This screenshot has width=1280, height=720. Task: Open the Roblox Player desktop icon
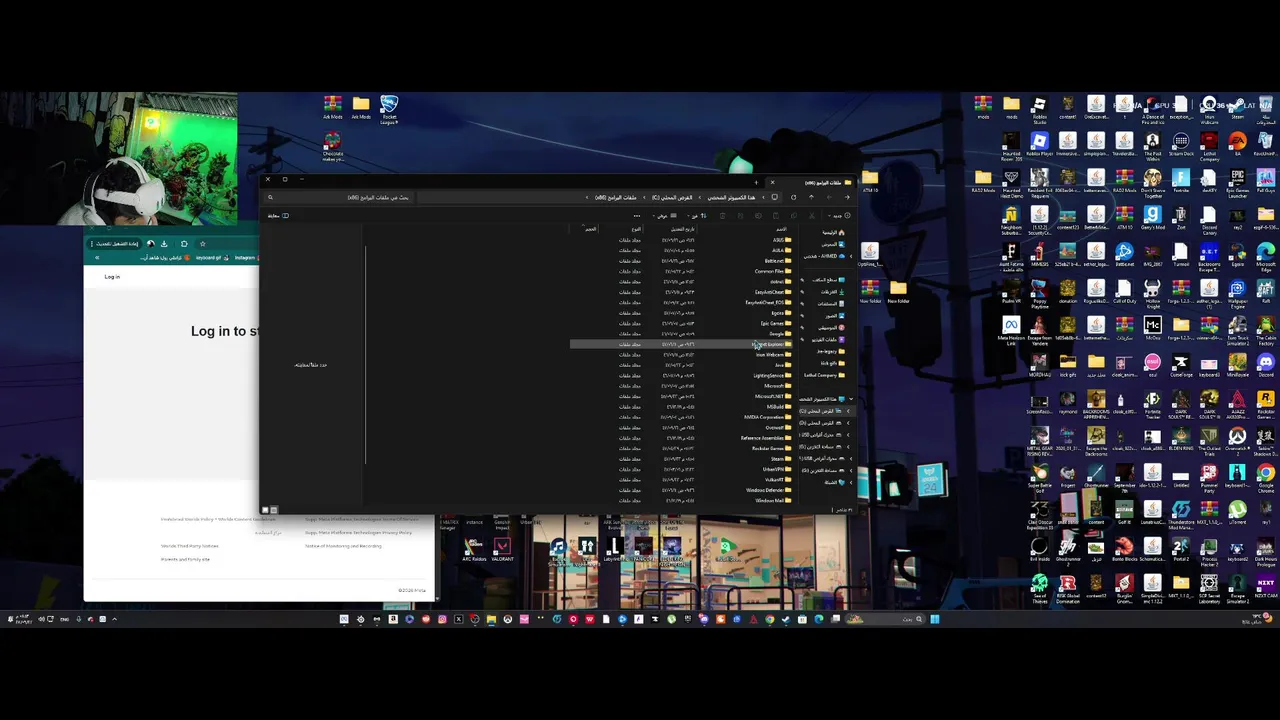(1039, 143)
